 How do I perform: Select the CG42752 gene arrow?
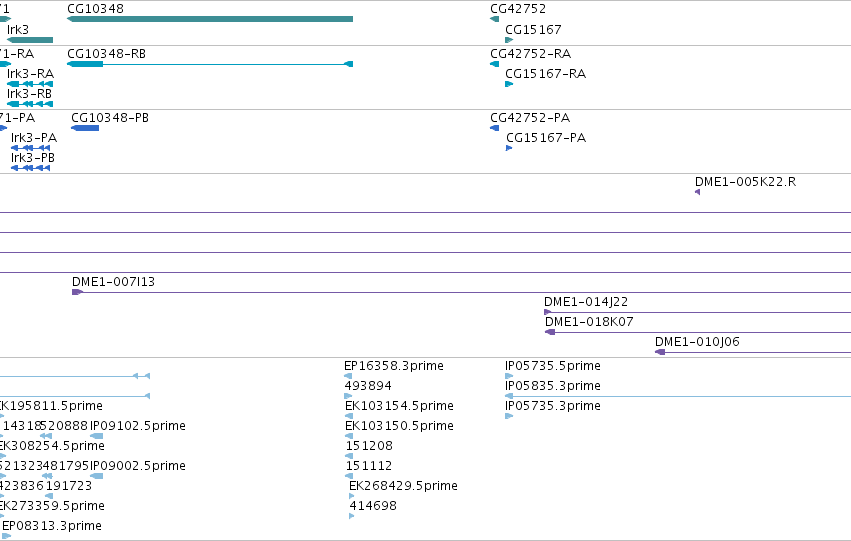[x=494, y=19]
